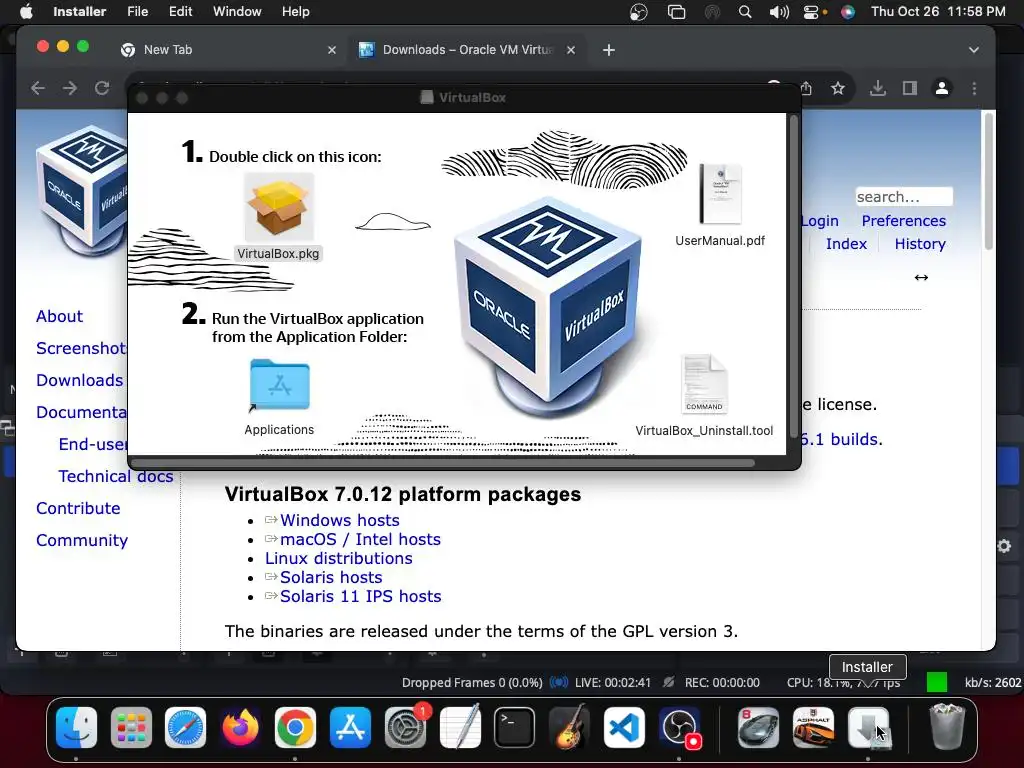Open the File menu

(137, 12)
